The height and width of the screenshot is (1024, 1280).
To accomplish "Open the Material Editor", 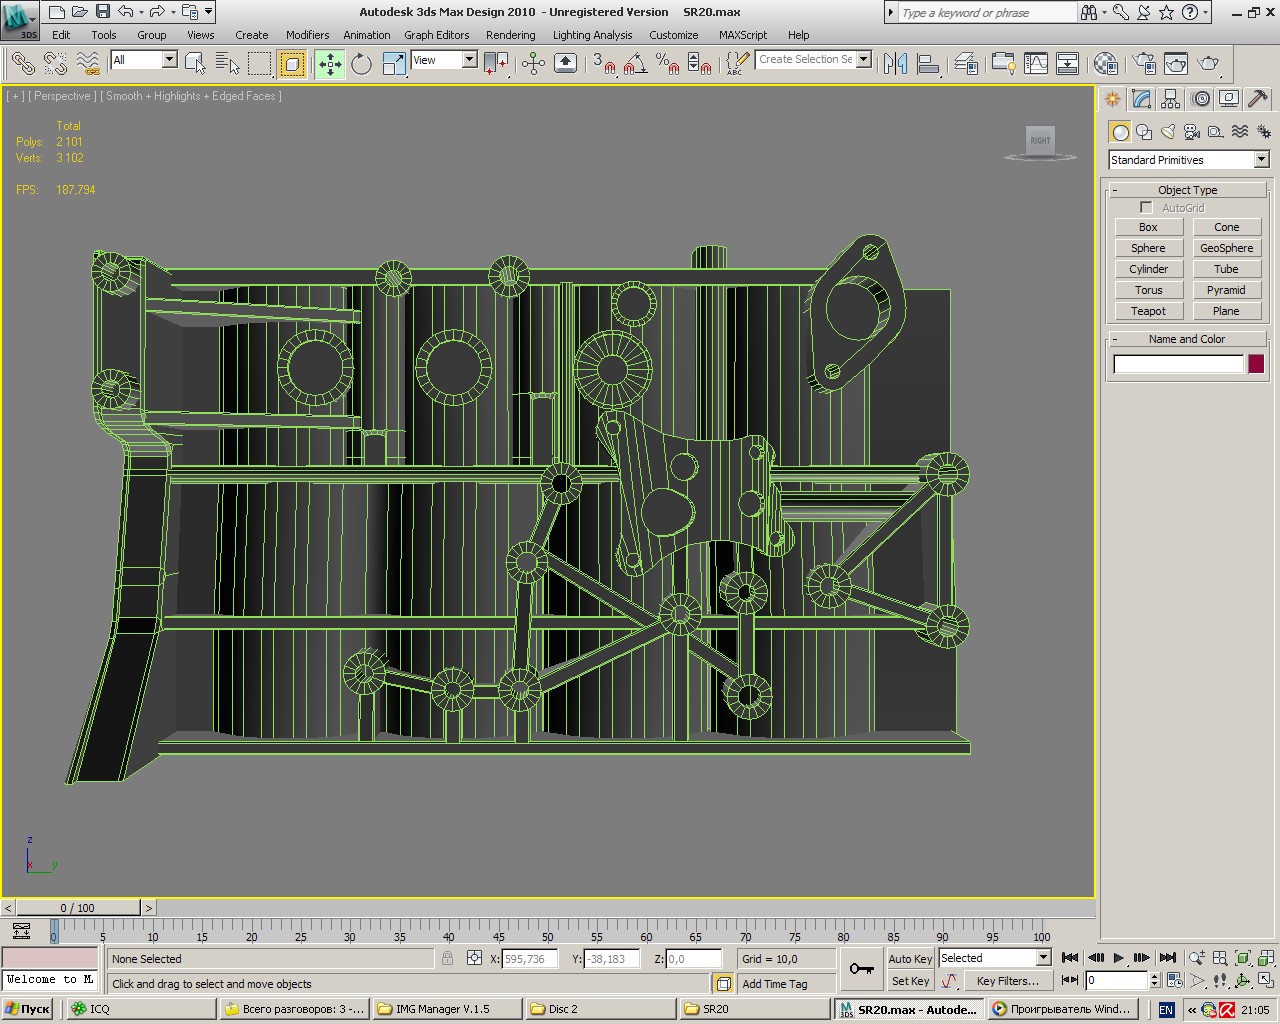I will pos(1105,64).
